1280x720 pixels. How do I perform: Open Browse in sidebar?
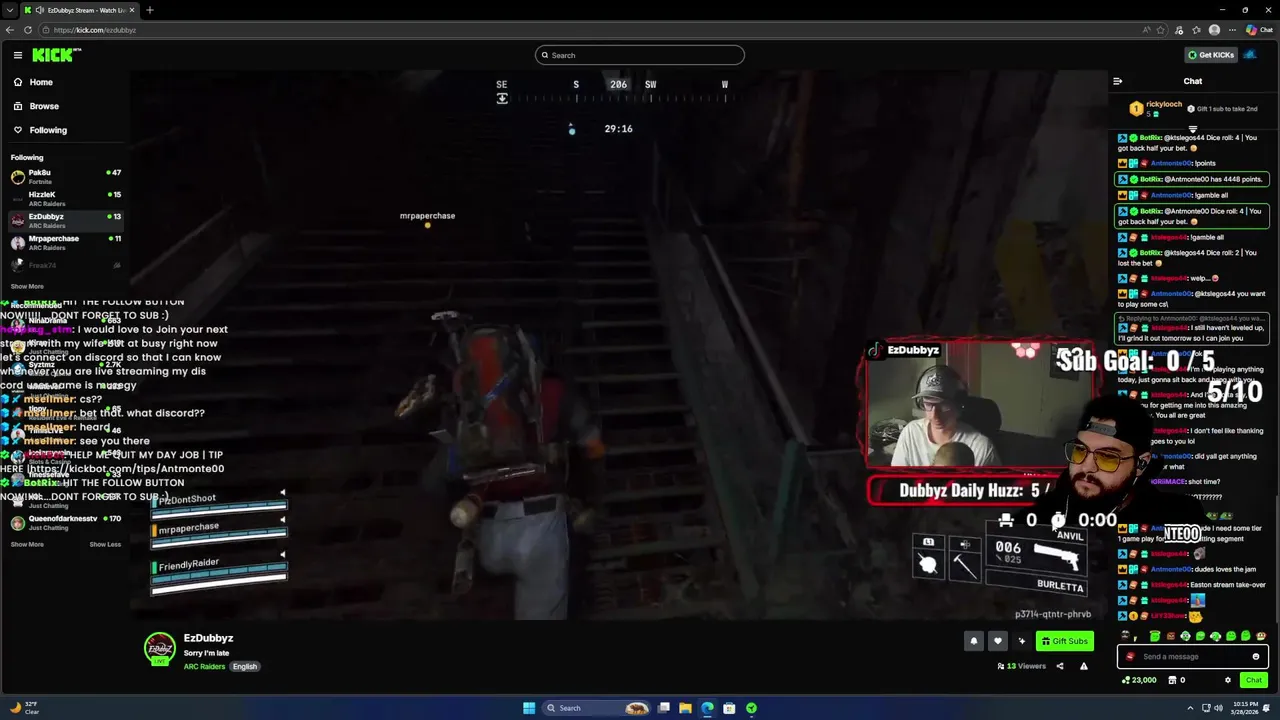point(36,106)
